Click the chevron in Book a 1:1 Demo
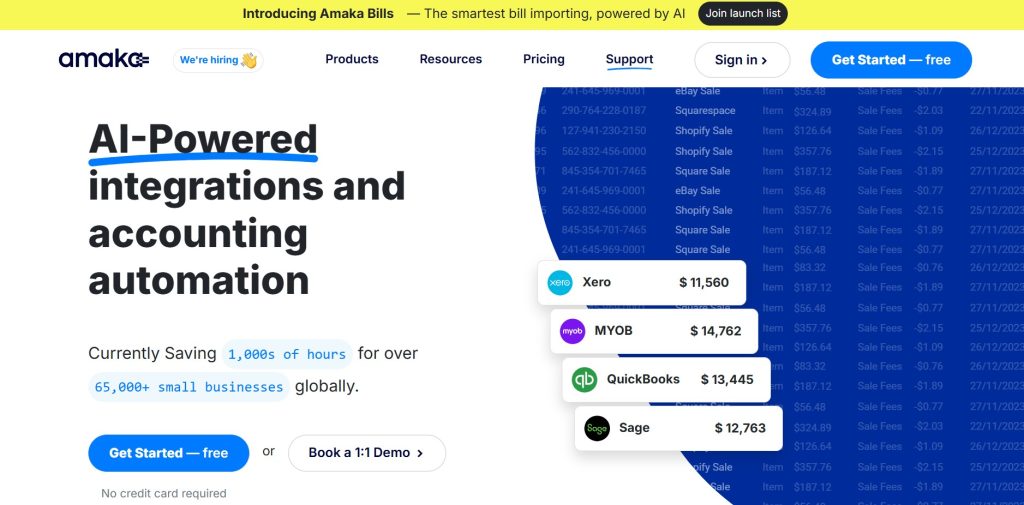Screen dimensions: 1024x505 [x=420, y=453]
